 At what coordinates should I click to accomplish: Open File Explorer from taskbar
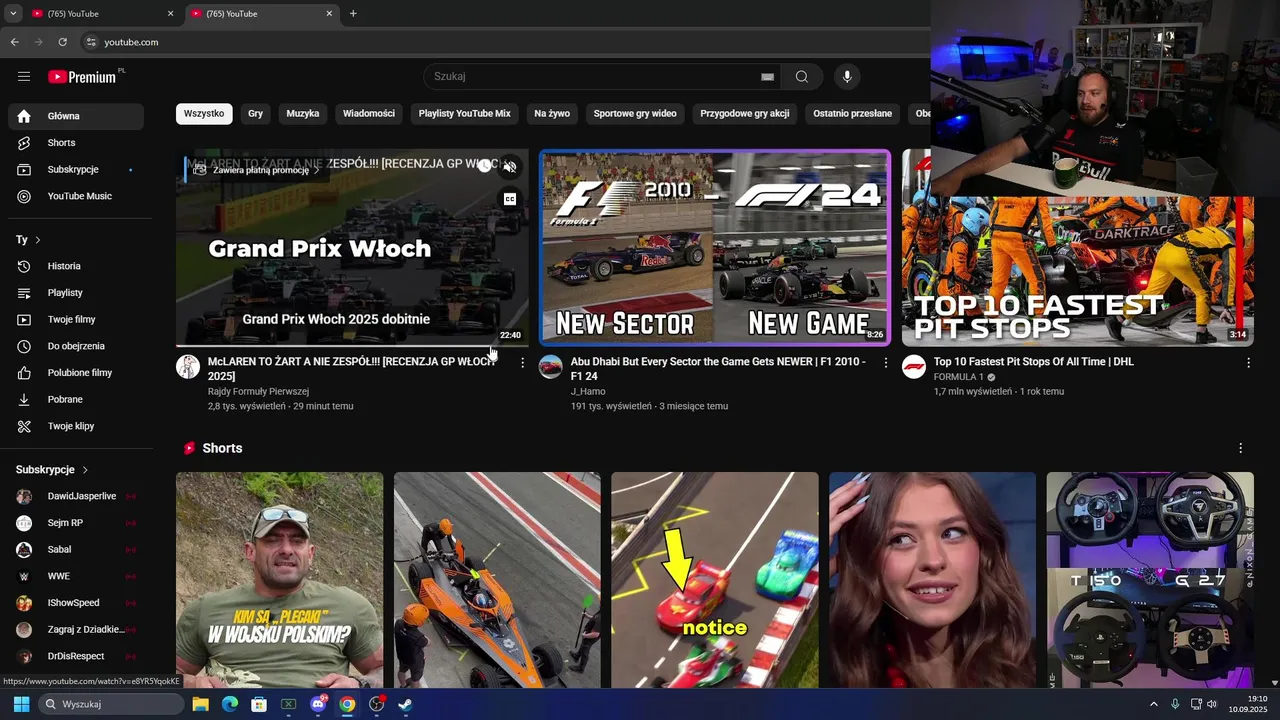coord(200,704)
